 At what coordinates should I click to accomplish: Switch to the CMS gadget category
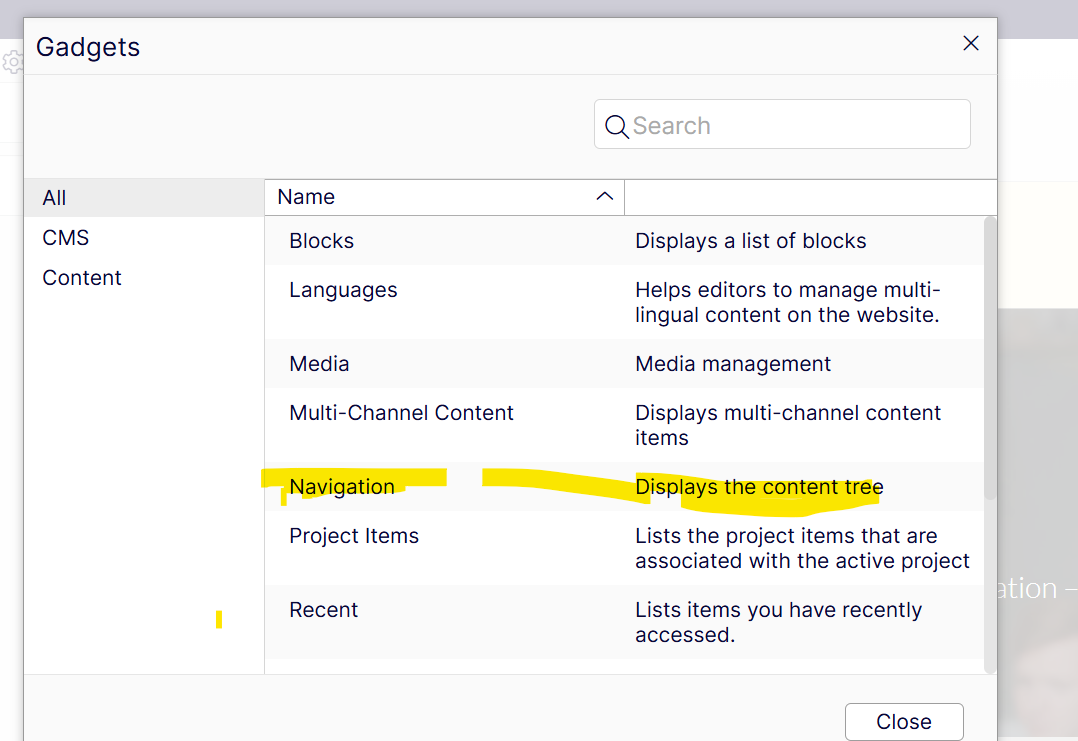[x=66, y=238]
